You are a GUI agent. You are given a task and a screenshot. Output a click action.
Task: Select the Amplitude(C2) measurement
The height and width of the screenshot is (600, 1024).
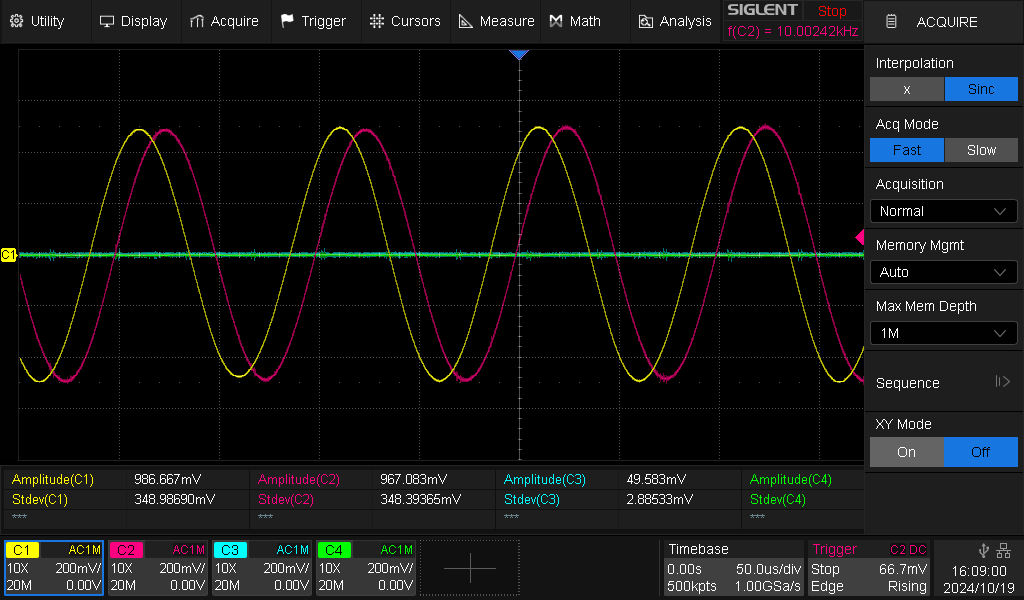pos(299,479)
